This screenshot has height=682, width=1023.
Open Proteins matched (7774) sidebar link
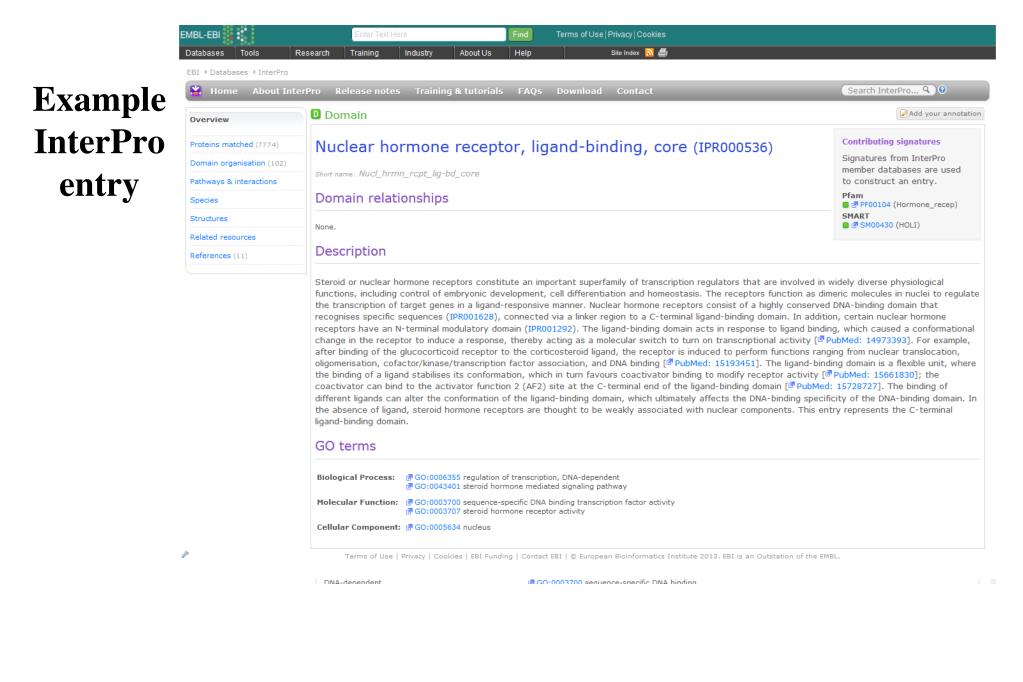[234, 144]
